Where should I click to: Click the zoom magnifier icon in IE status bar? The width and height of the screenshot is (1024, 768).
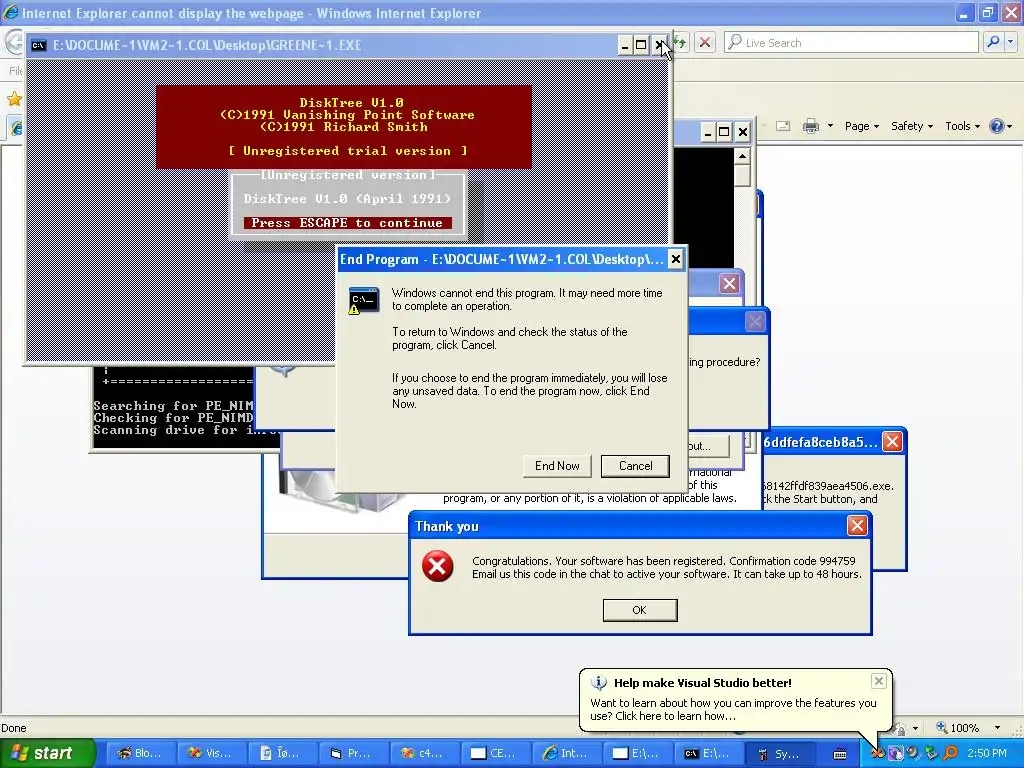pyautogui.click(x=942, y=727)
